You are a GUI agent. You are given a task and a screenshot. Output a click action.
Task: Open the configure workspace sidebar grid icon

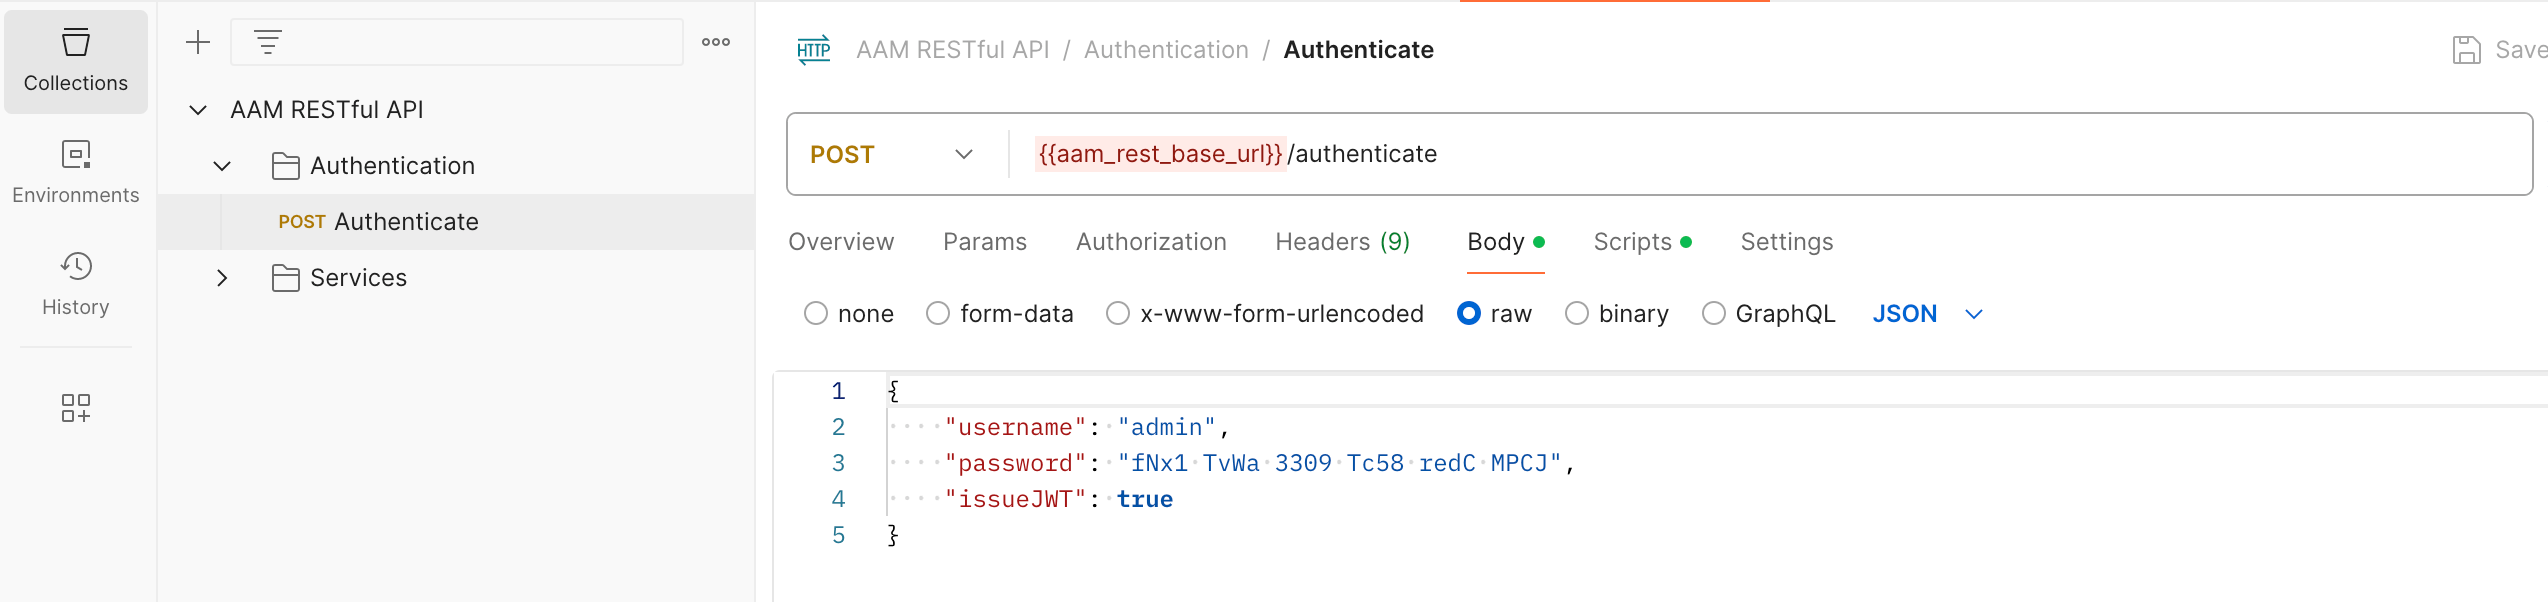click(76, 407)
